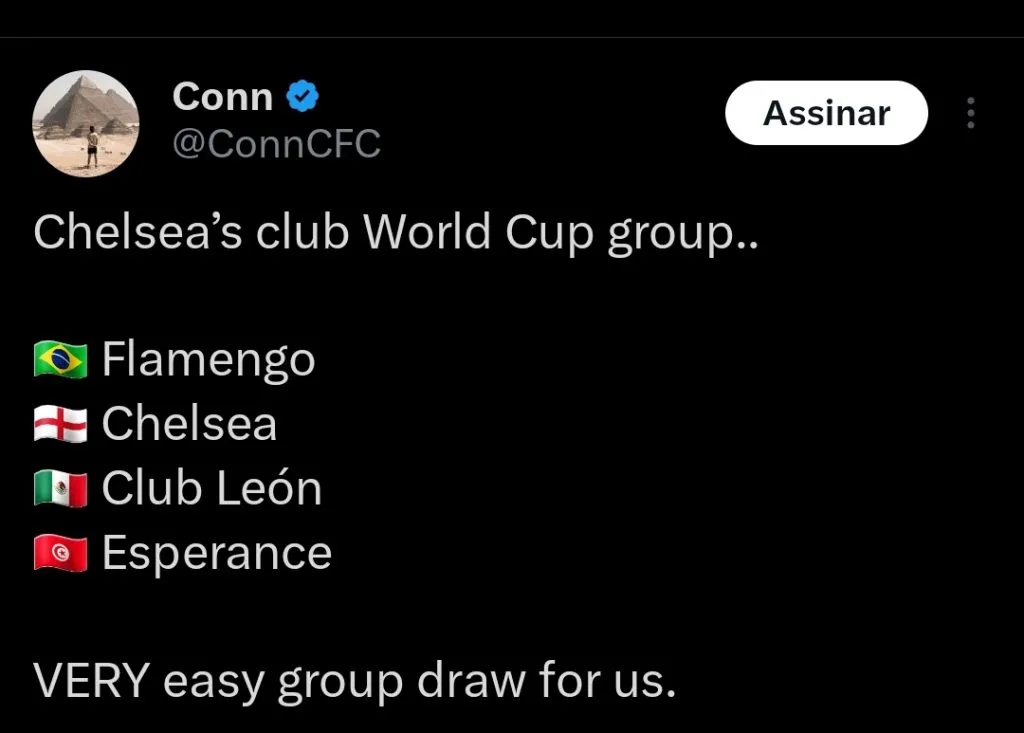1024x733 pixels.
Task: Click the blue verified badge next to Conn
Action: [303, 97]
